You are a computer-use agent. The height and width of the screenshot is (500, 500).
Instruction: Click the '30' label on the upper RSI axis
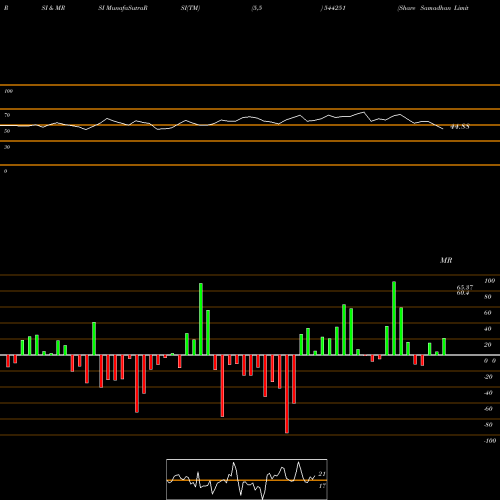pos(7,147)
